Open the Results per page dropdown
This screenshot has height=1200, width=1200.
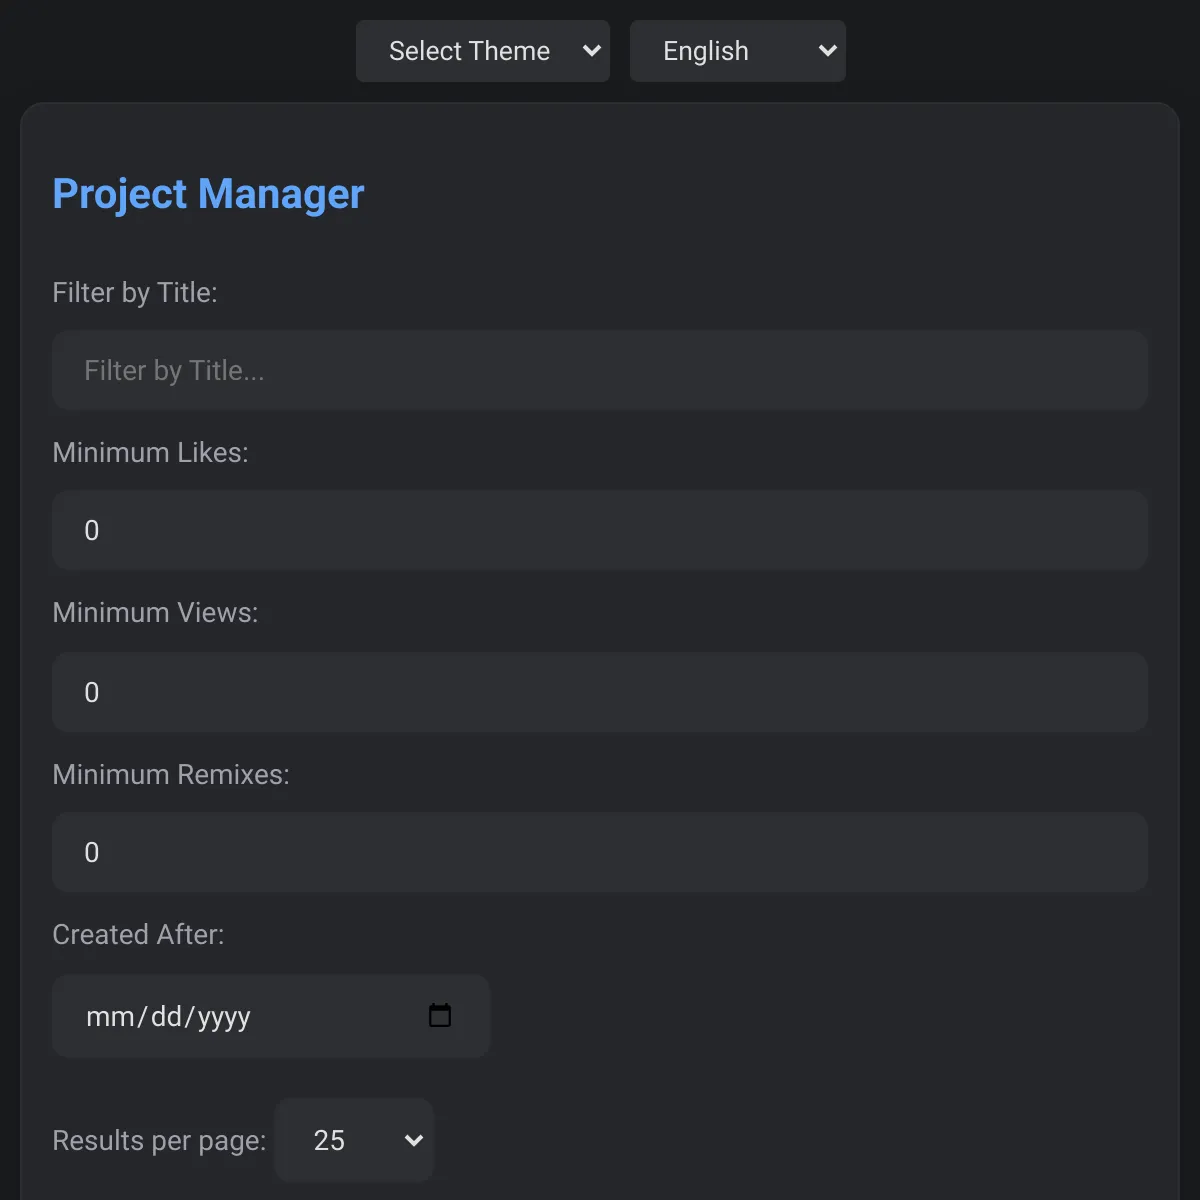354,1140
